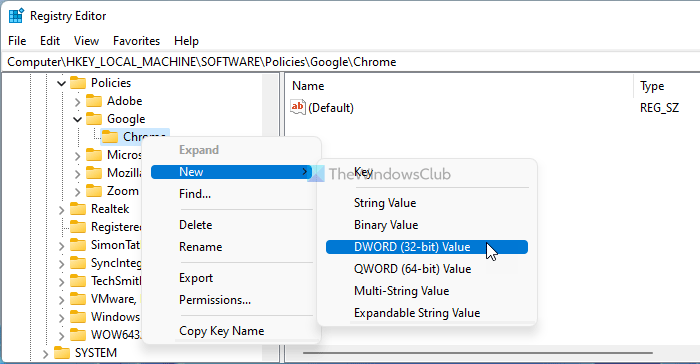Image resolution: width=700 pixels, height=364 pixels.
Task: Click the Google folder icon
Action: point(94,119)
